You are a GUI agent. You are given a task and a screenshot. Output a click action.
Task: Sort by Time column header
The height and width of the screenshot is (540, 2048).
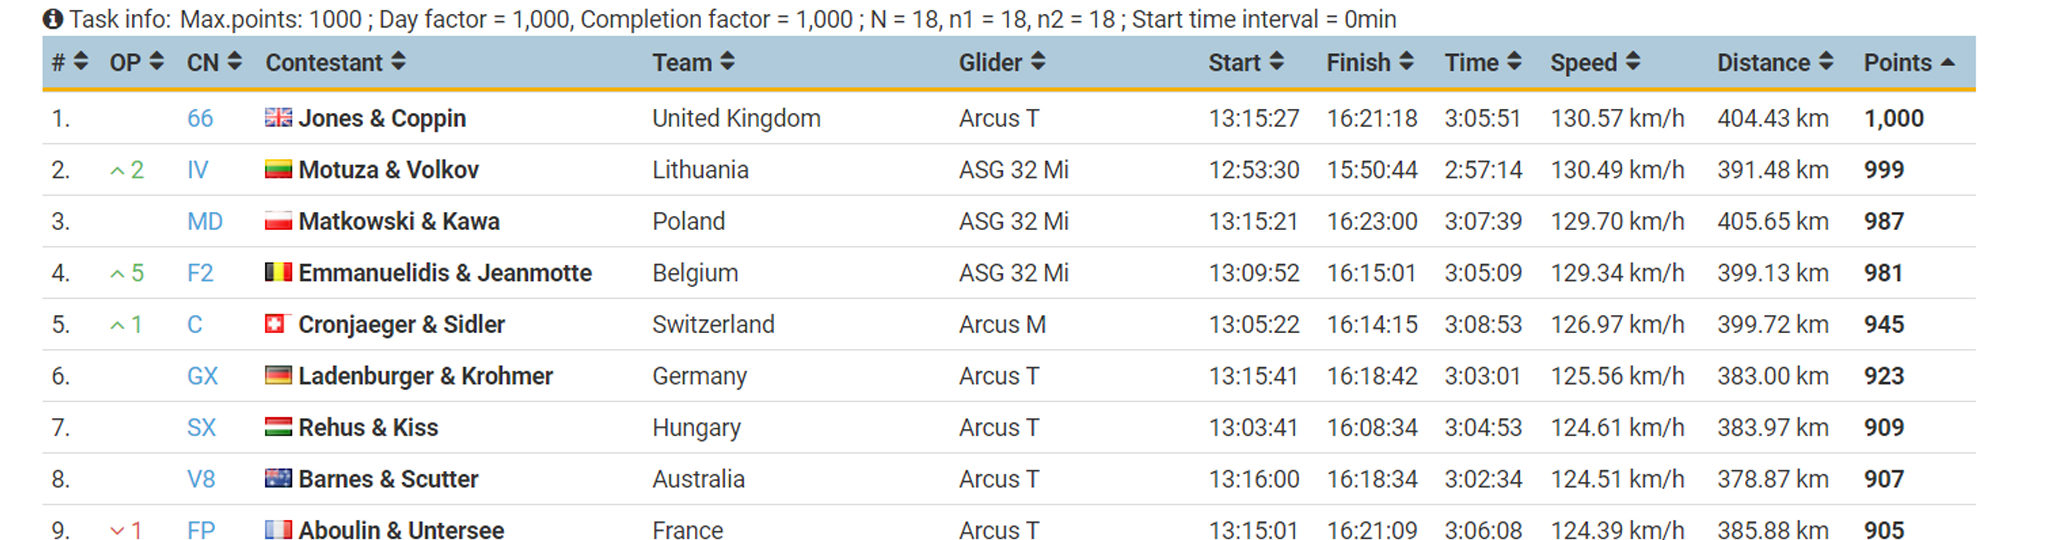(x=1514, y=62)
